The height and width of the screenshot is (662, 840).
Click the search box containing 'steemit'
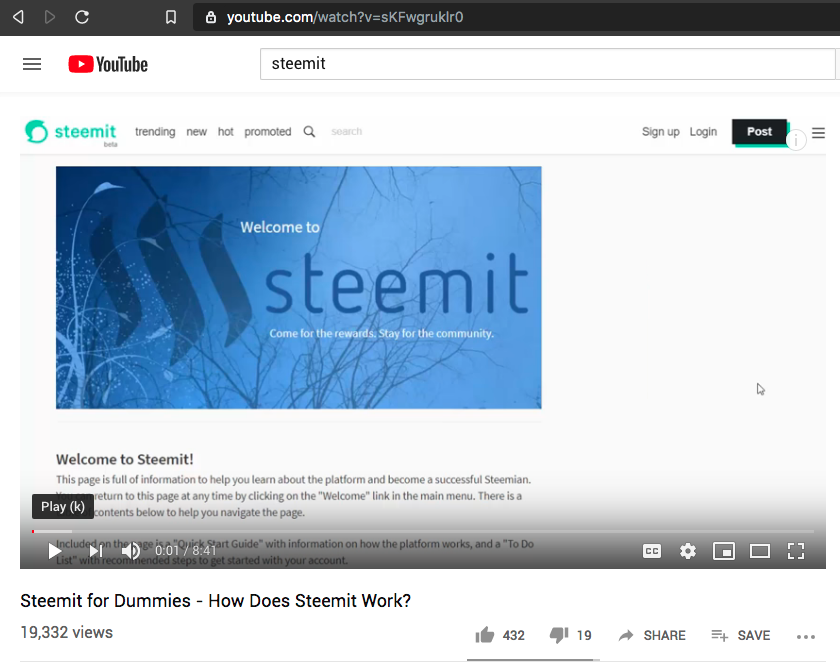(x=547, y=64)
